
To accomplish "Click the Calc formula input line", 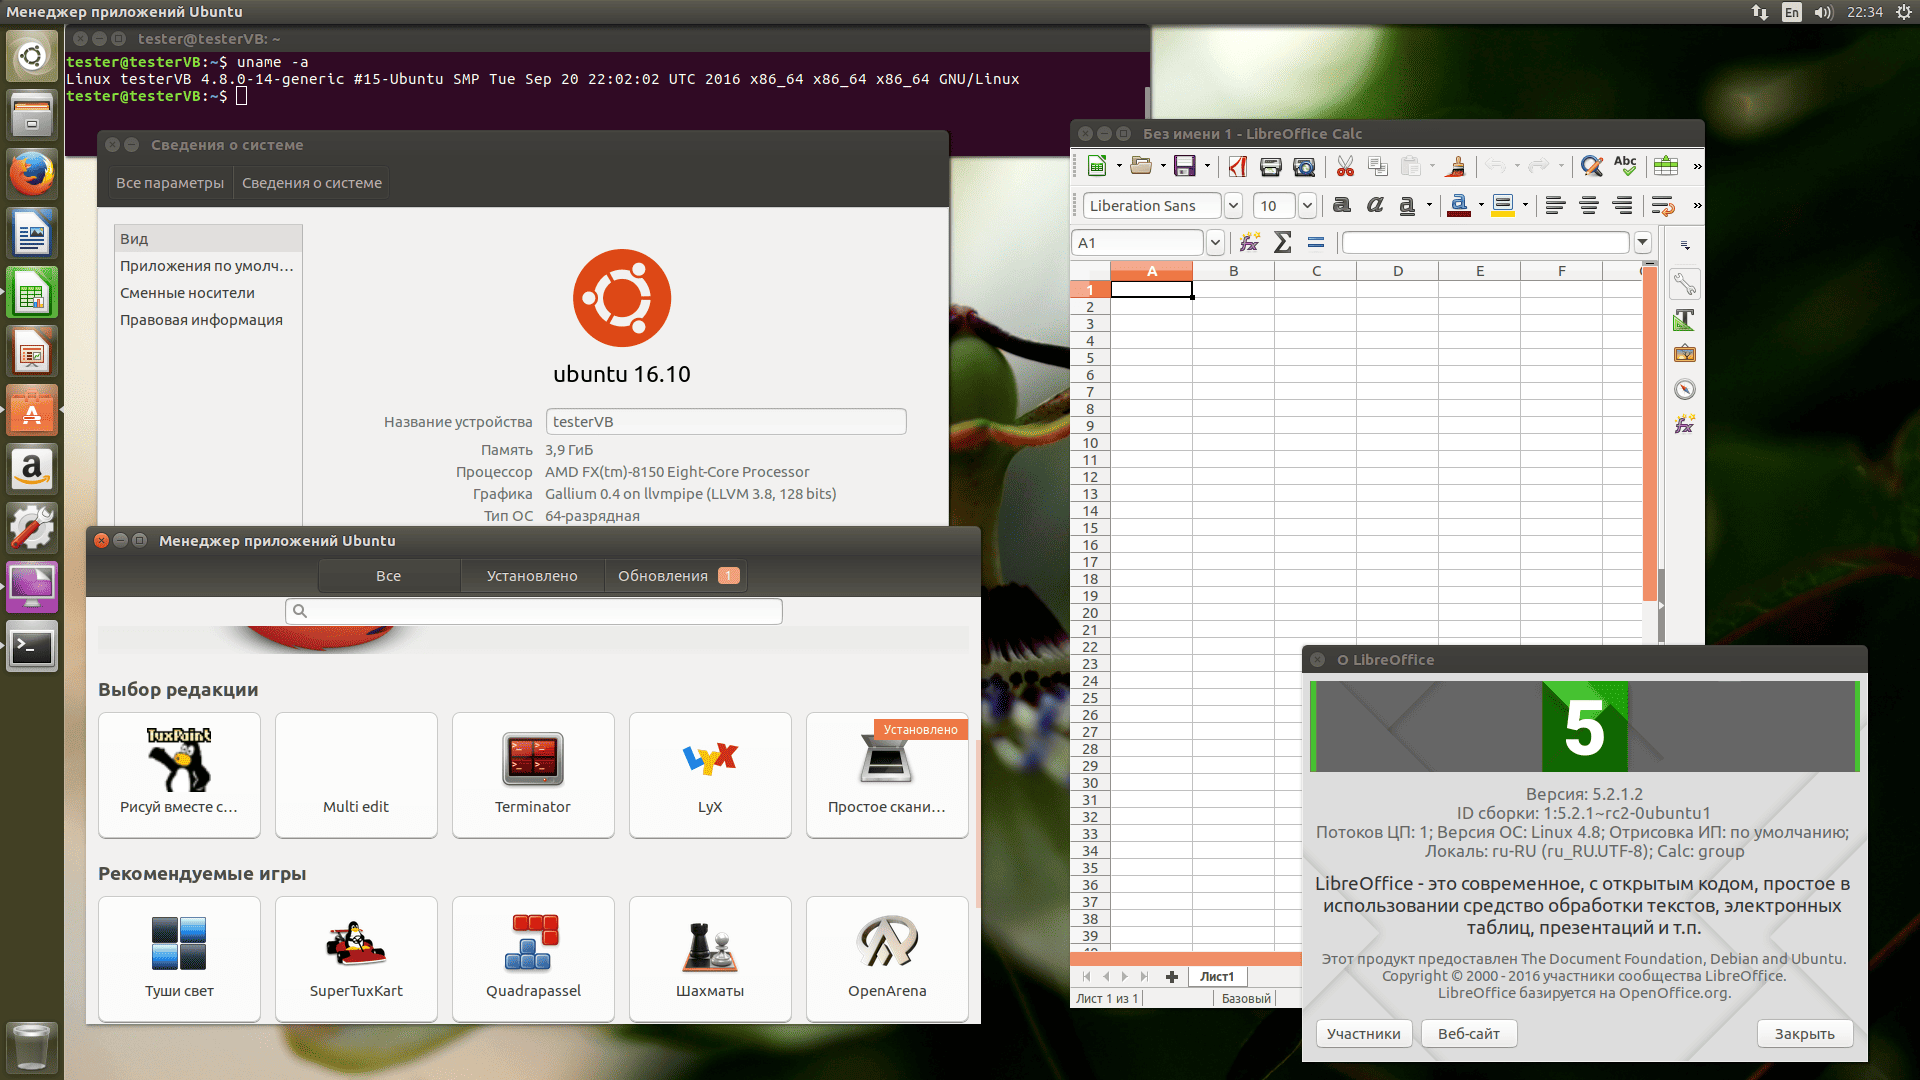I will tap(1485, 242).
